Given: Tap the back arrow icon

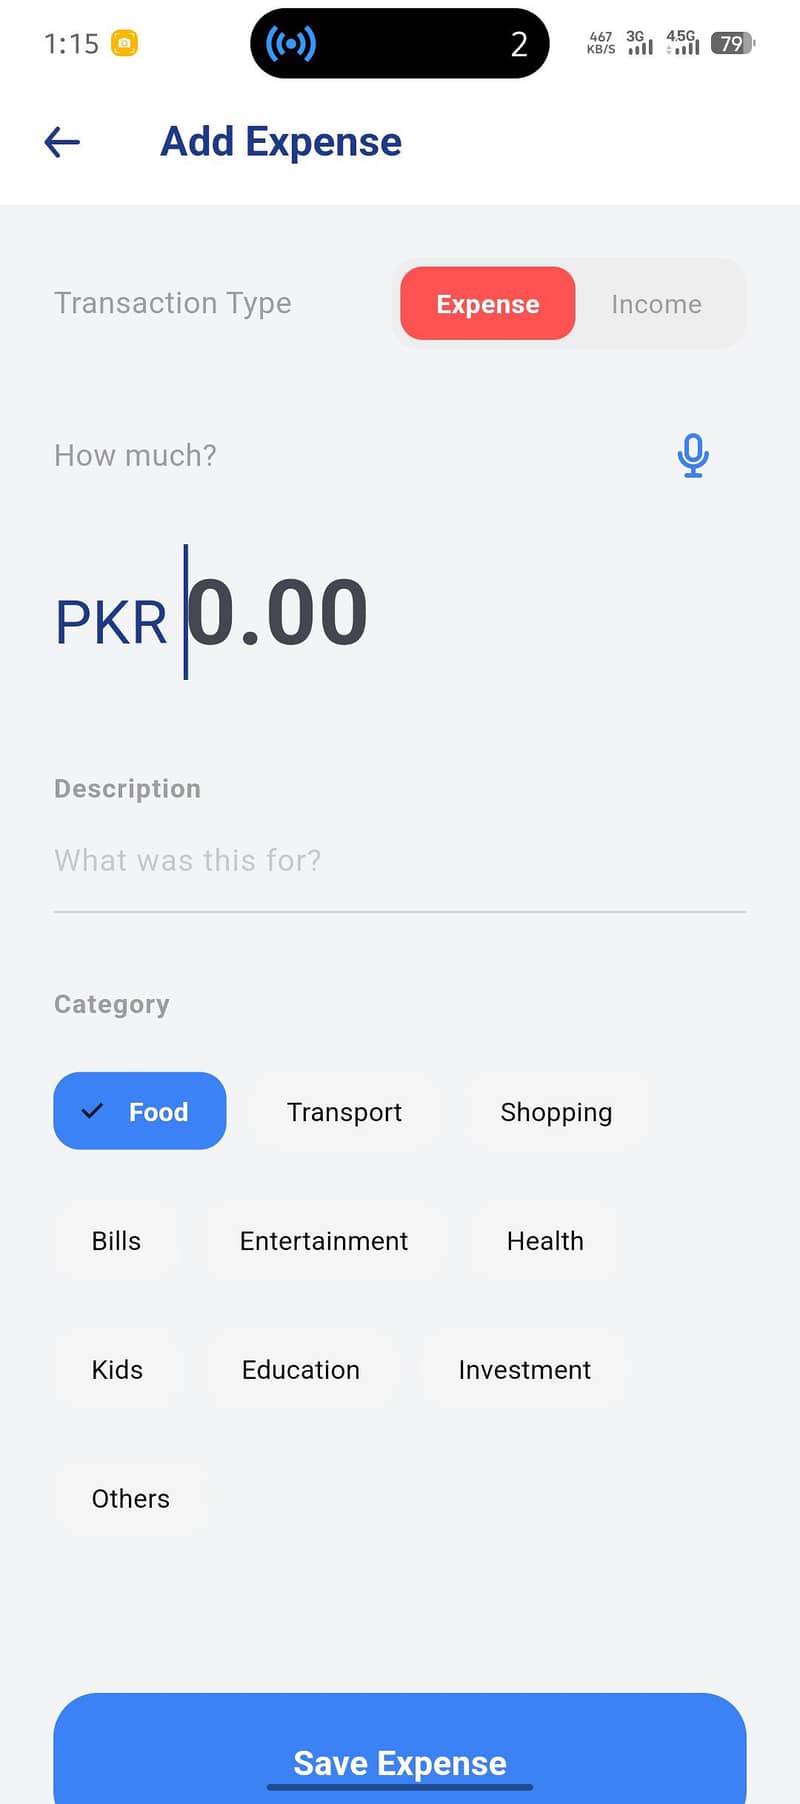Looking at the screenshot, I should (x=62, y=142).
